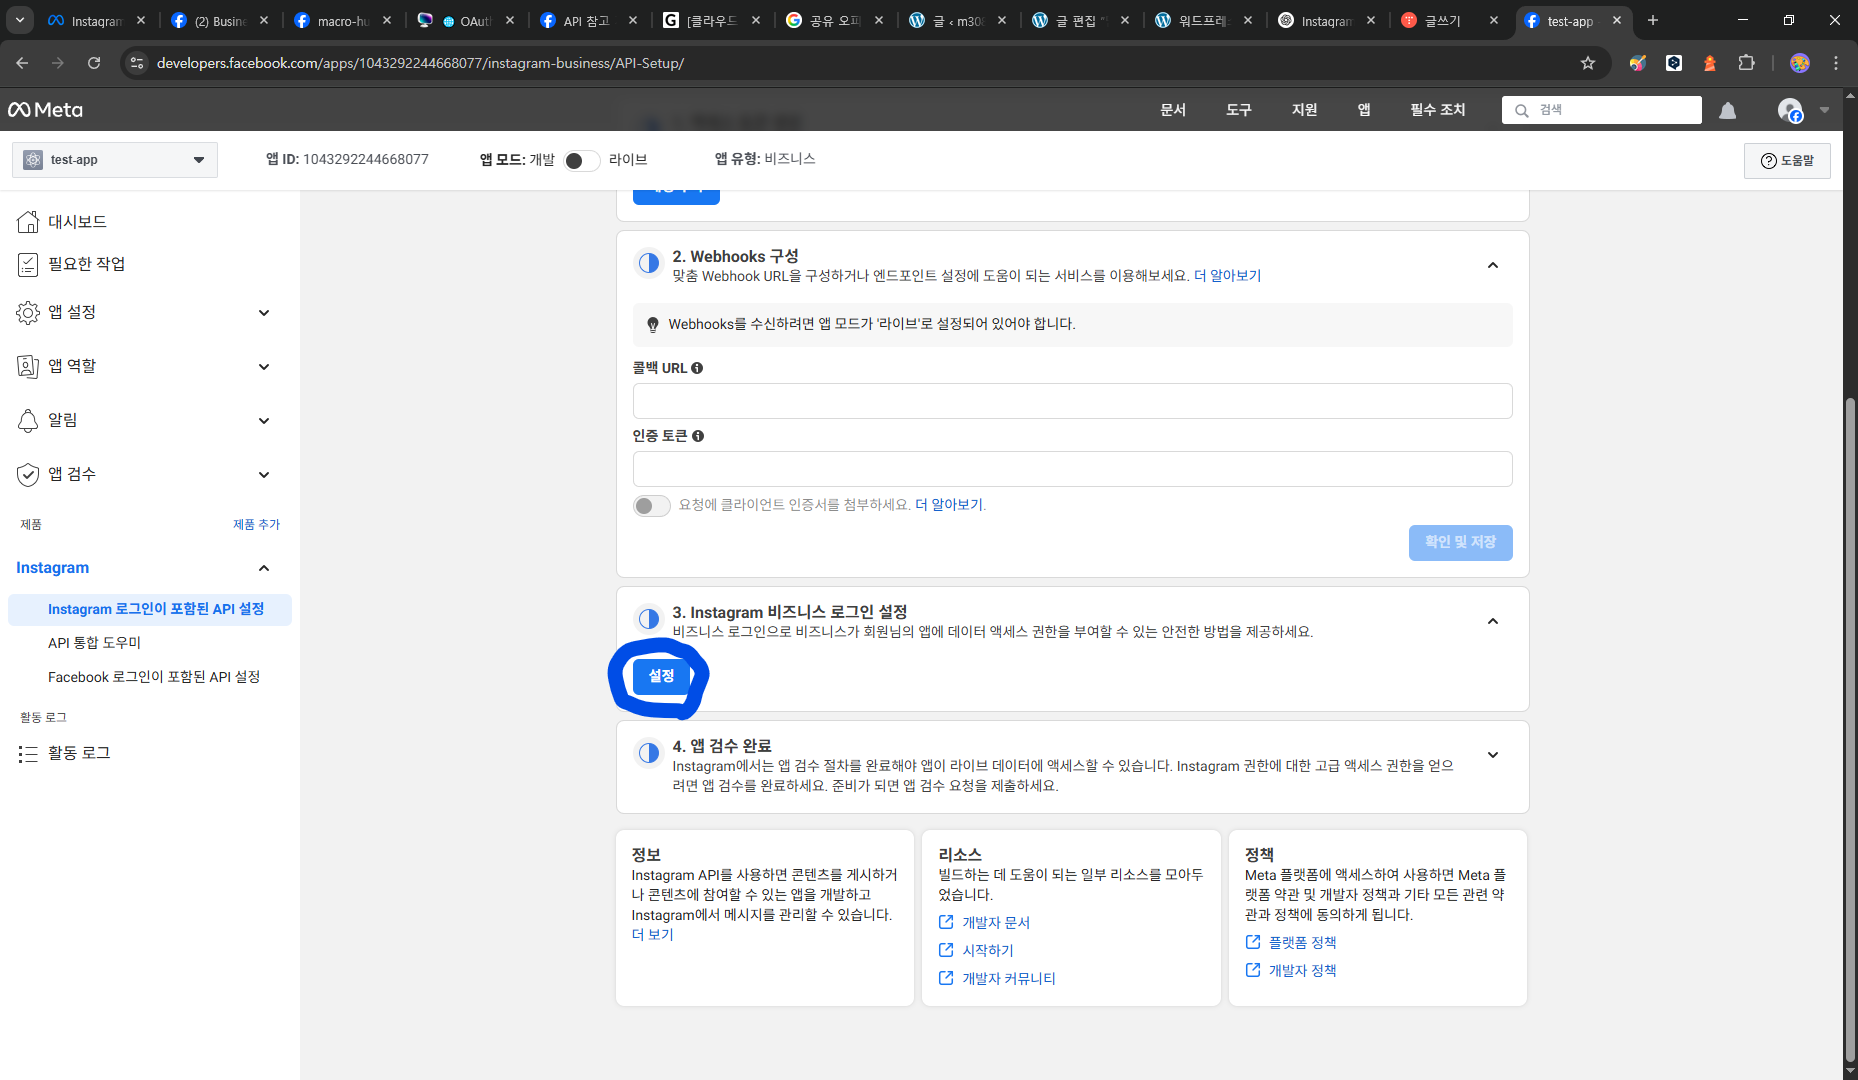
Task: Click the 도움말 button
Action: 1787,161
